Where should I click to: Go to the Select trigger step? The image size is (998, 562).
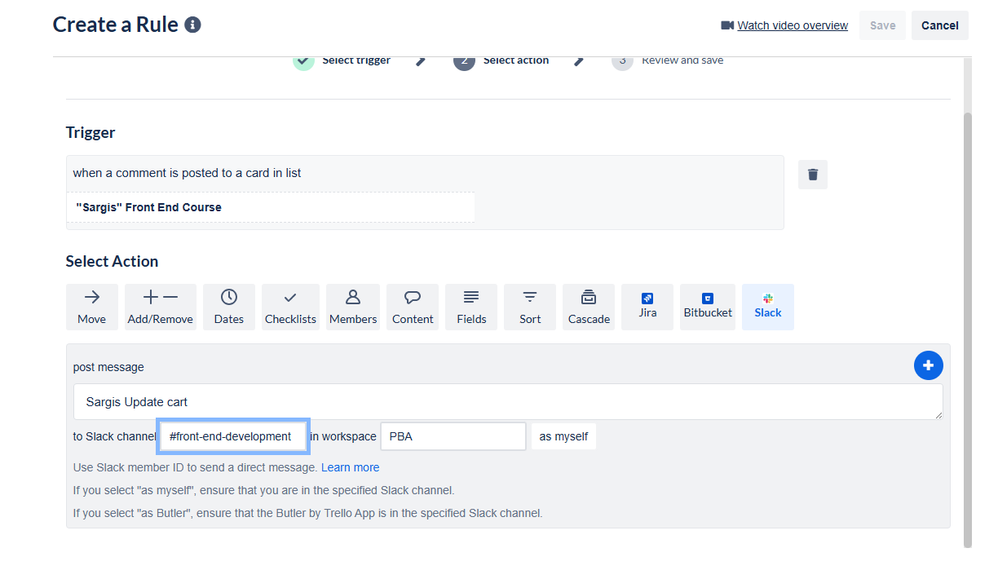(342, 60)
